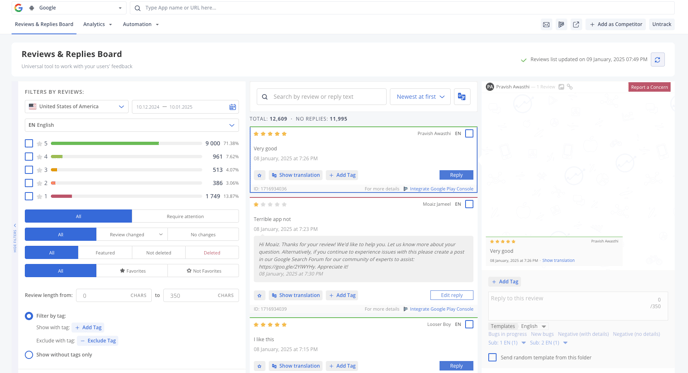Click the copy link icon beside Pravish Awasthi

point(570,87)
